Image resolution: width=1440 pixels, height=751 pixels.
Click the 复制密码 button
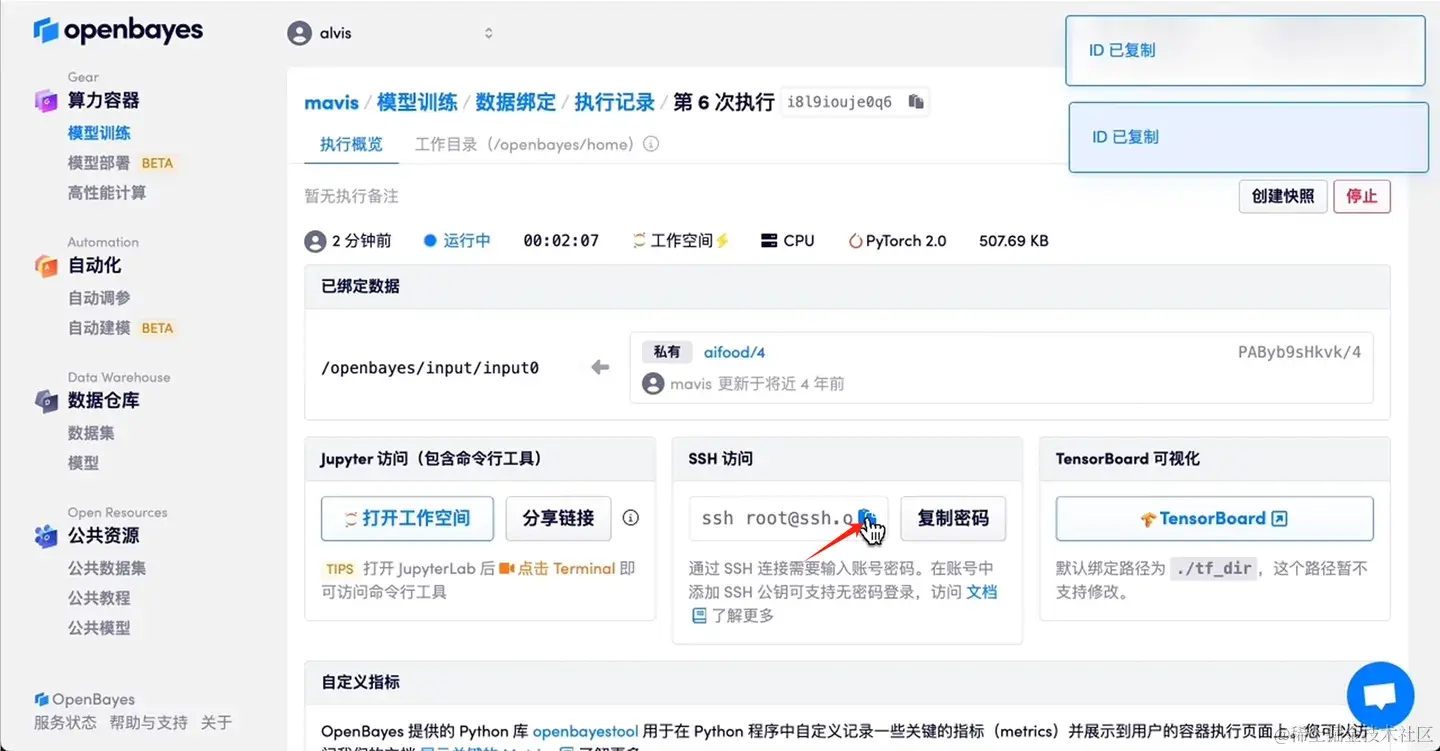pyautogui.click(x=953, y=518)
